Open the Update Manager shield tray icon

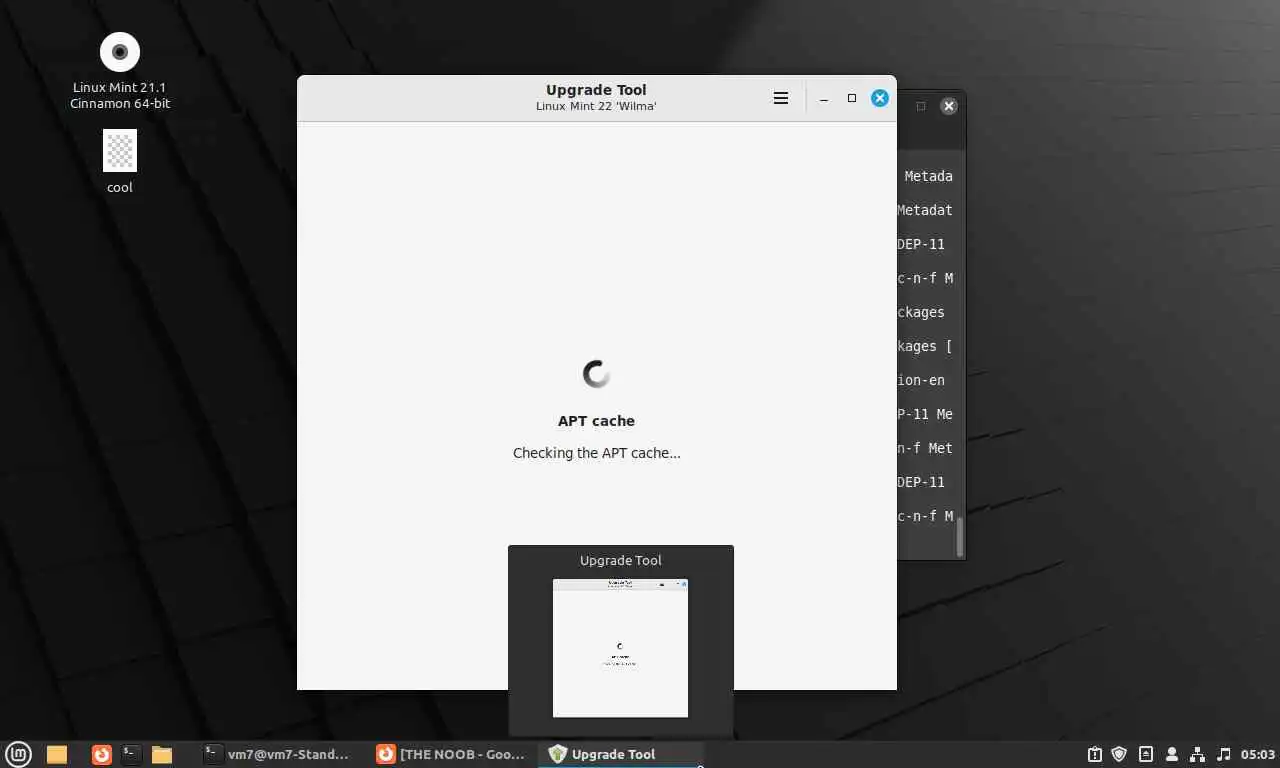(x=1120, y=754)
